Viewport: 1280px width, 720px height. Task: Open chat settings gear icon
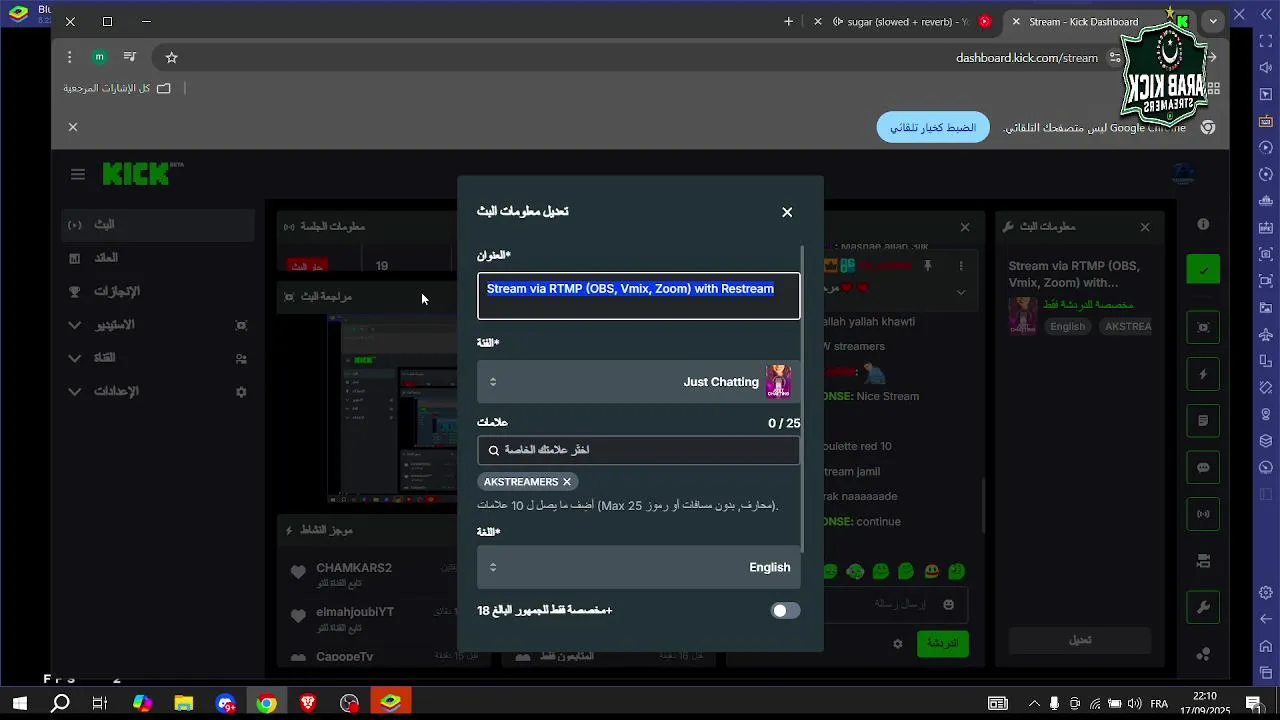click(x=898, y=644)
